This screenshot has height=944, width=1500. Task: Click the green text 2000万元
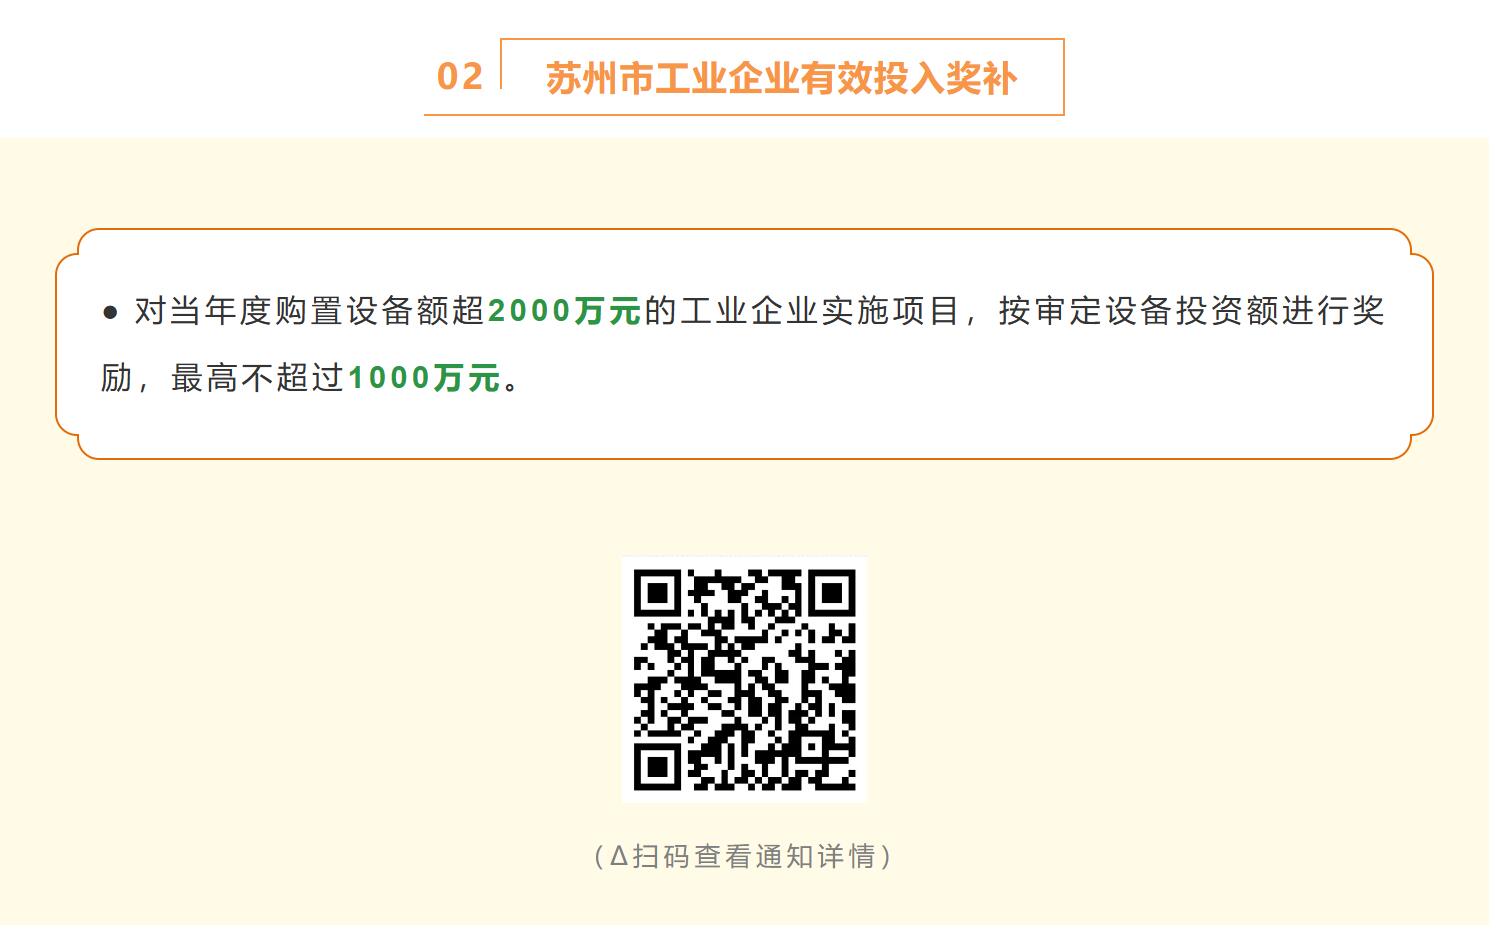(563, 311)
